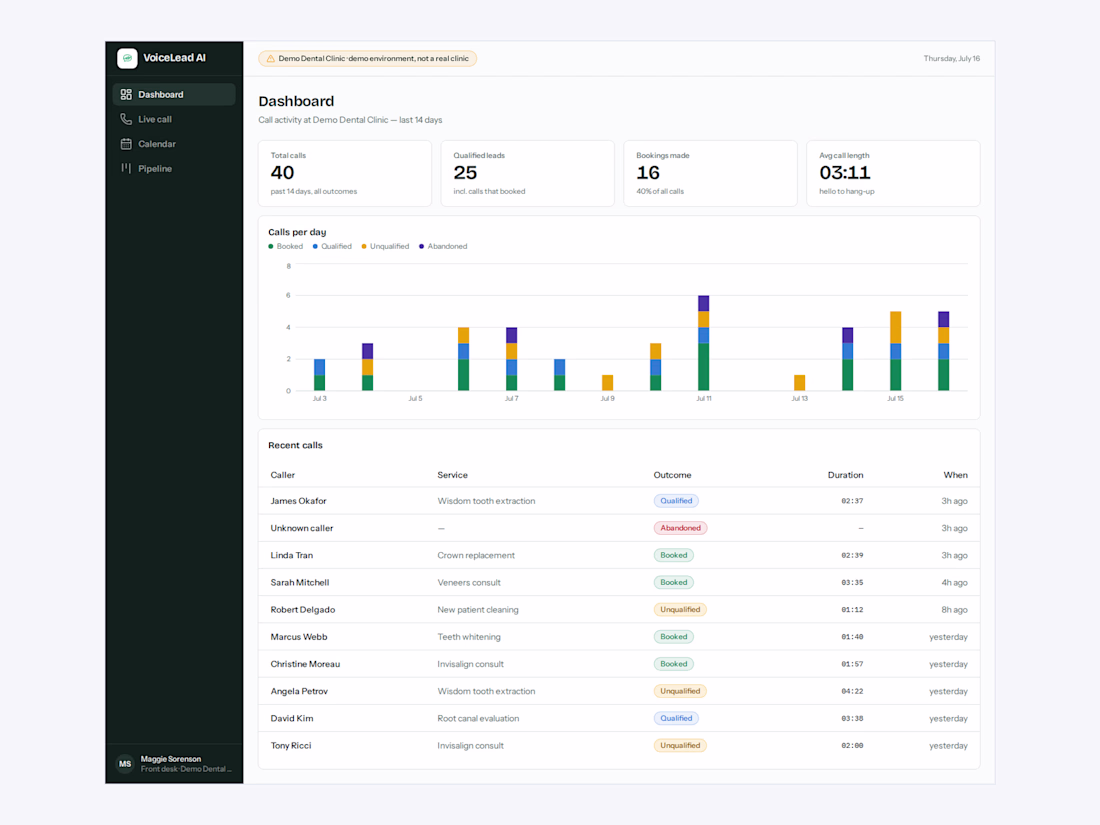This screenshot has height=825, width=1100.
Task: Click the Teeth whitening service text
Action: [x=469, y=637]
